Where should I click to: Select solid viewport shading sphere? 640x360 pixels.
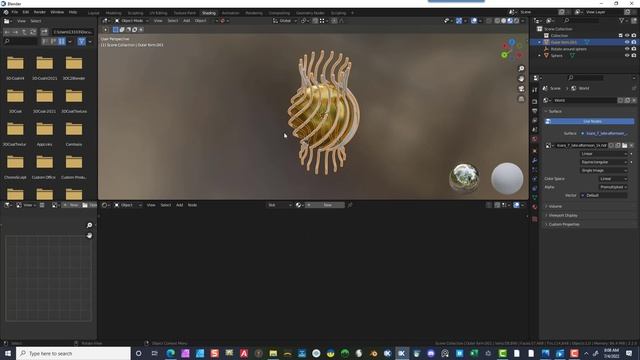point(504,21)
